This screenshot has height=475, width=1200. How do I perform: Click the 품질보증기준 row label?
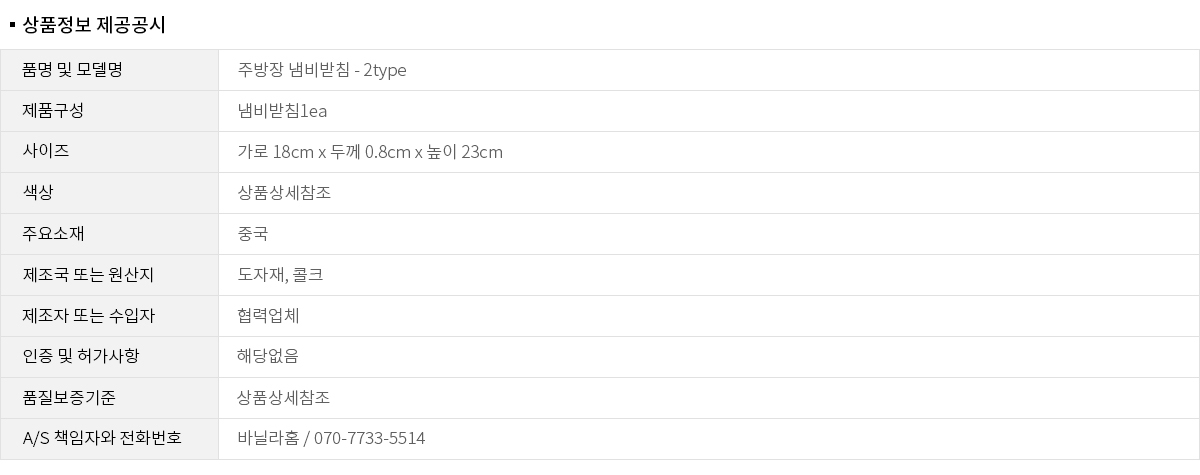(68, 398)
